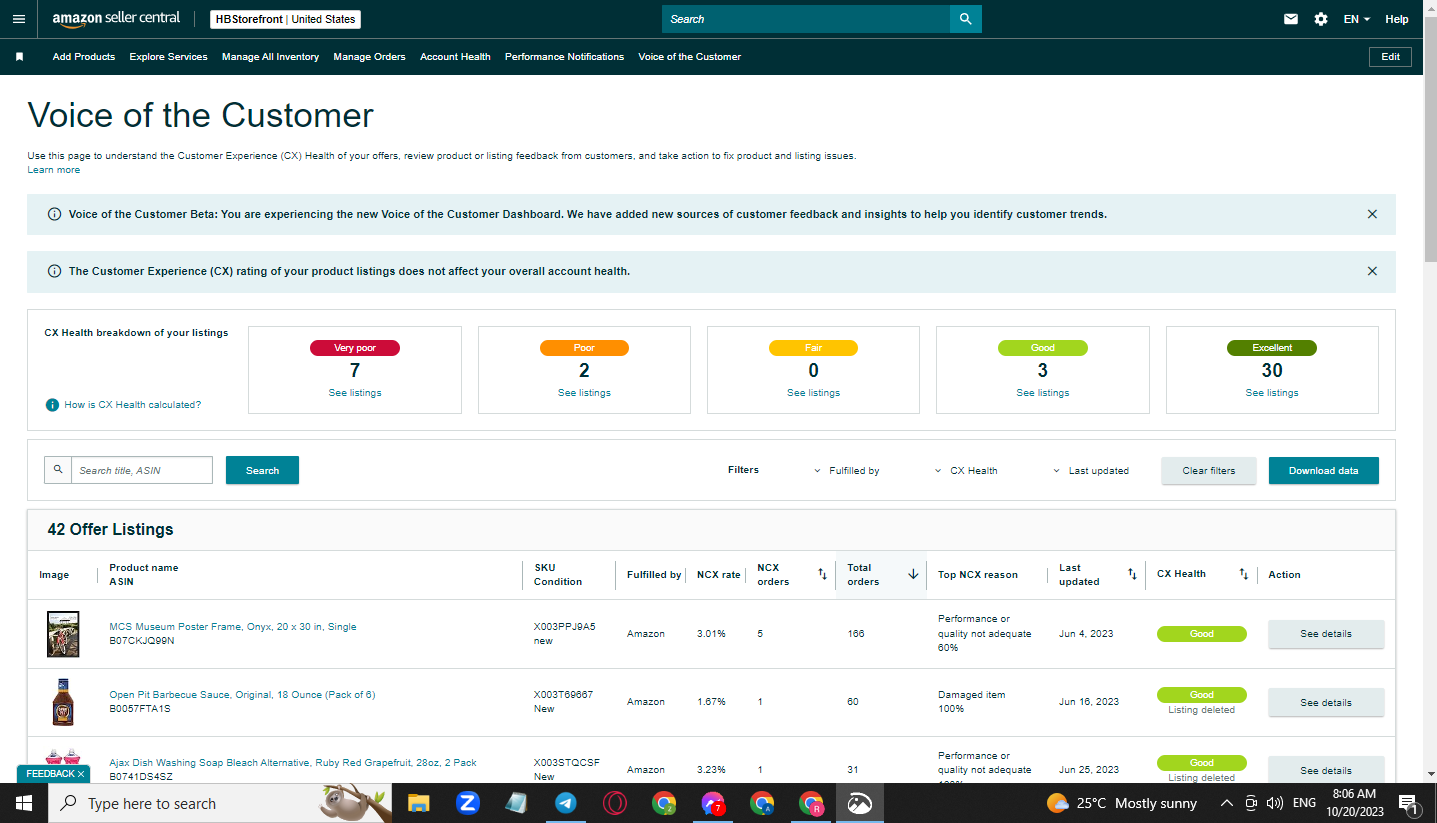Open How is CX Health calculated link
Viewport: 1437px width, 823px height.
(x=132, y=405)
